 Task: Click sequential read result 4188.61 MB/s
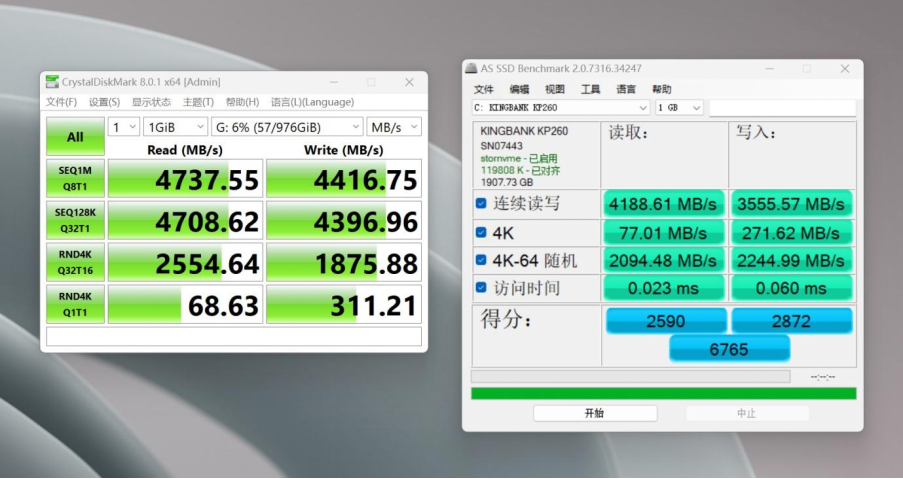click(x=663, y=204)
